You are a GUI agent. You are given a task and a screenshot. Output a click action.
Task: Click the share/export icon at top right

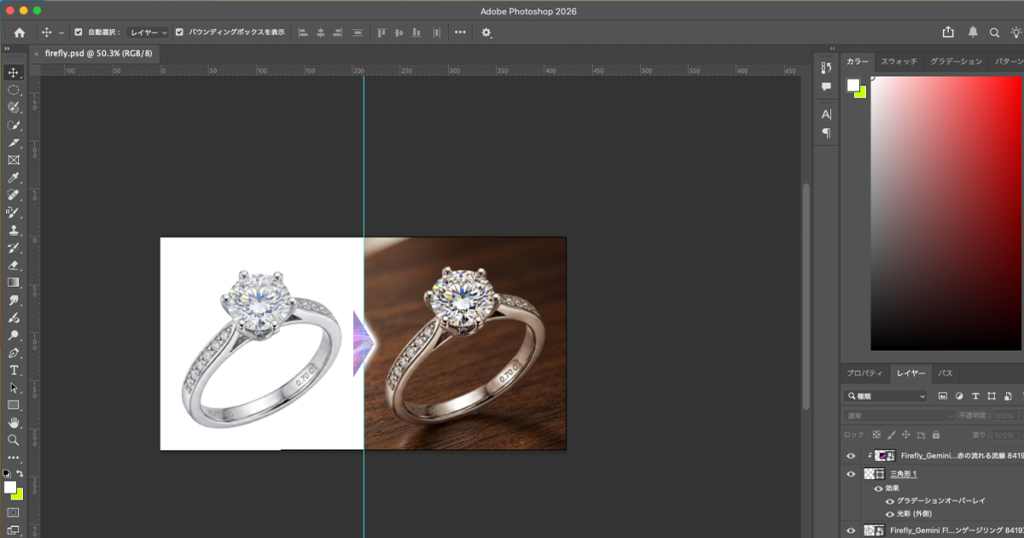[948, 32]
